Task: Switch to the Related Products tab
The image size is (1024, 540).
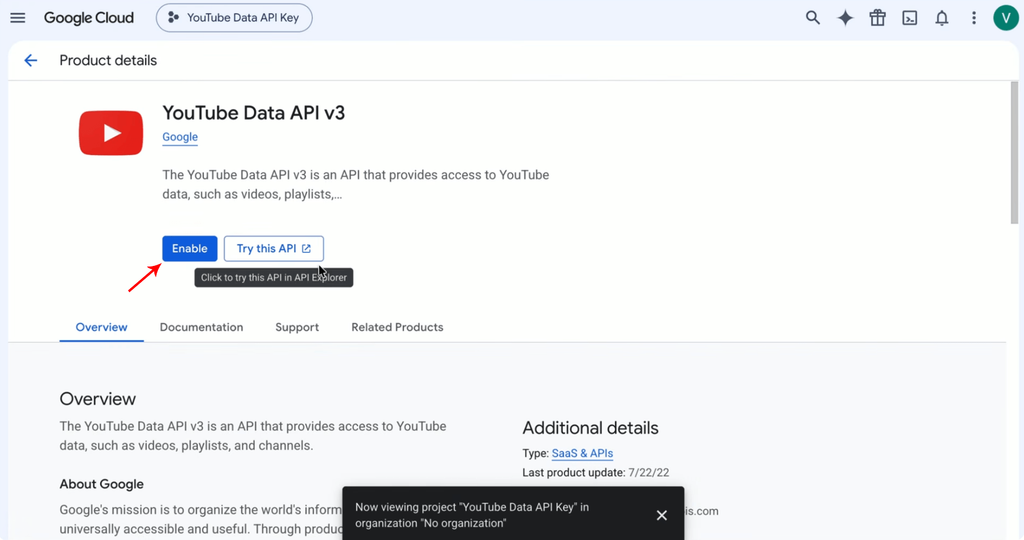Action: click(397, 327)
